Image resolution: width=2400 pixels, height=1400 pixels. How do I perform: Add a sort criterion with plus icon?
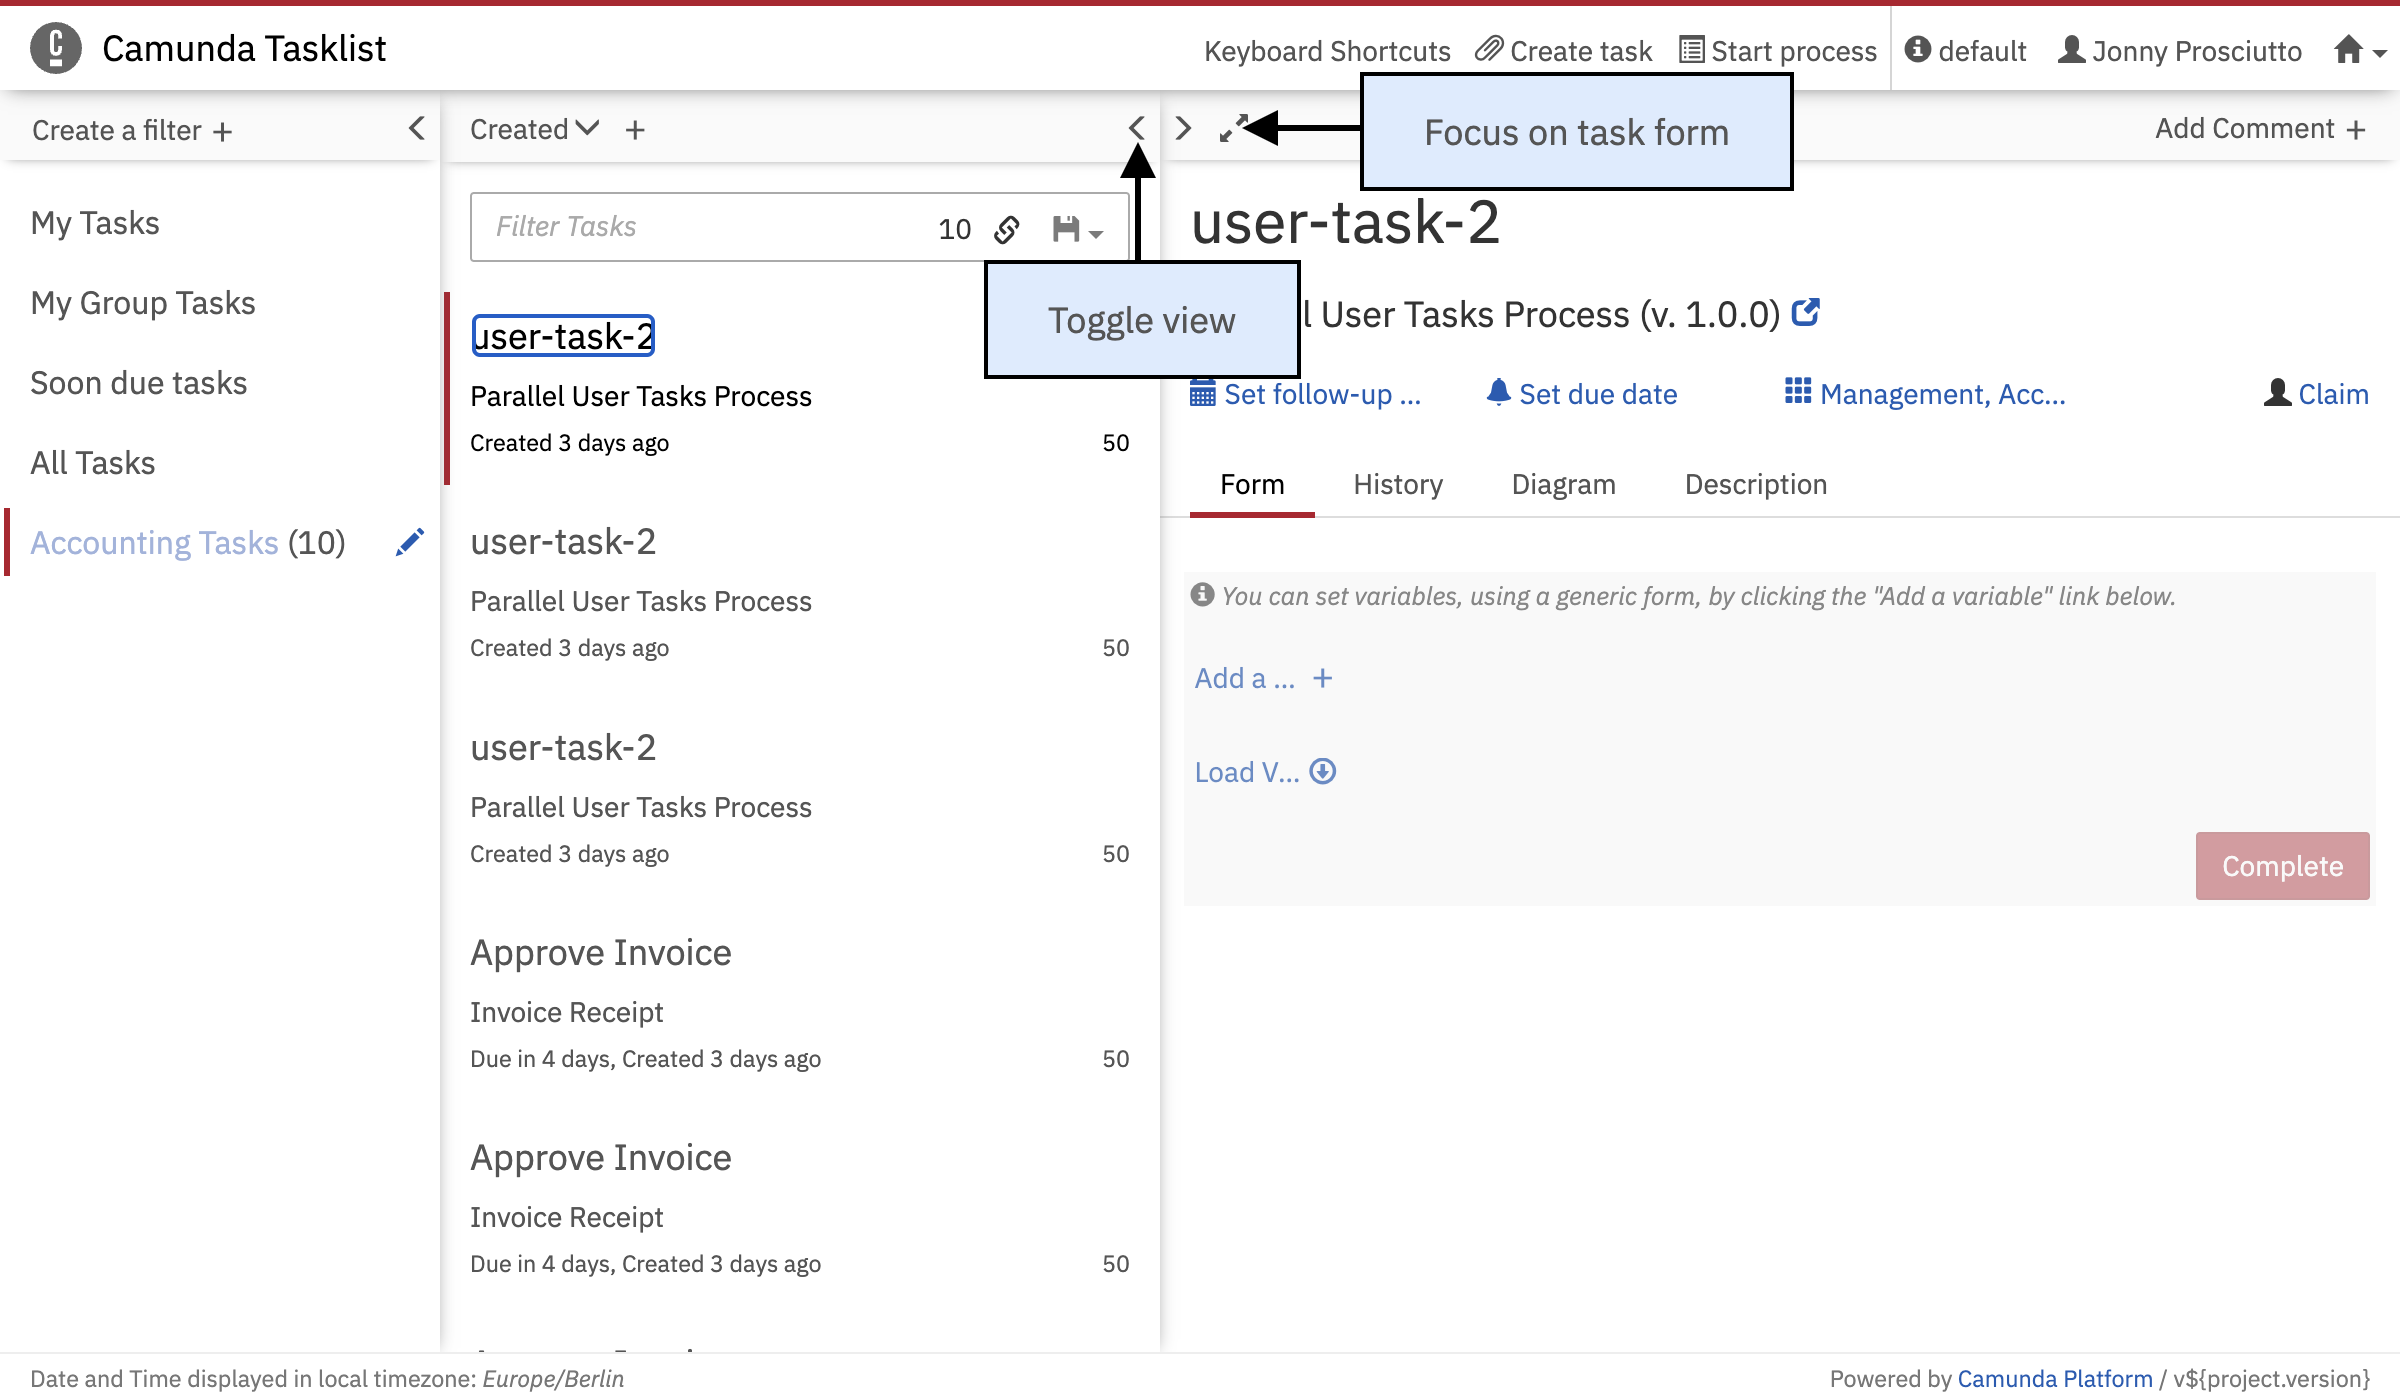click(x=635, y=130)
